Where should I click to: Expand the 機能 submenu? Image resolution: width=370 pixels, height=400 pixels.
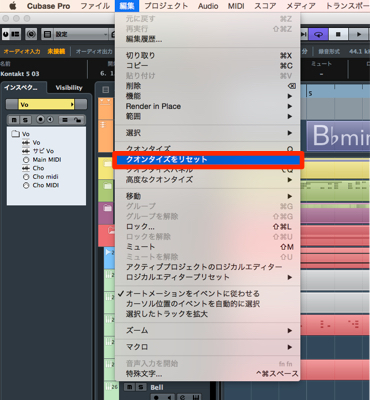click(x=207, y=96)
